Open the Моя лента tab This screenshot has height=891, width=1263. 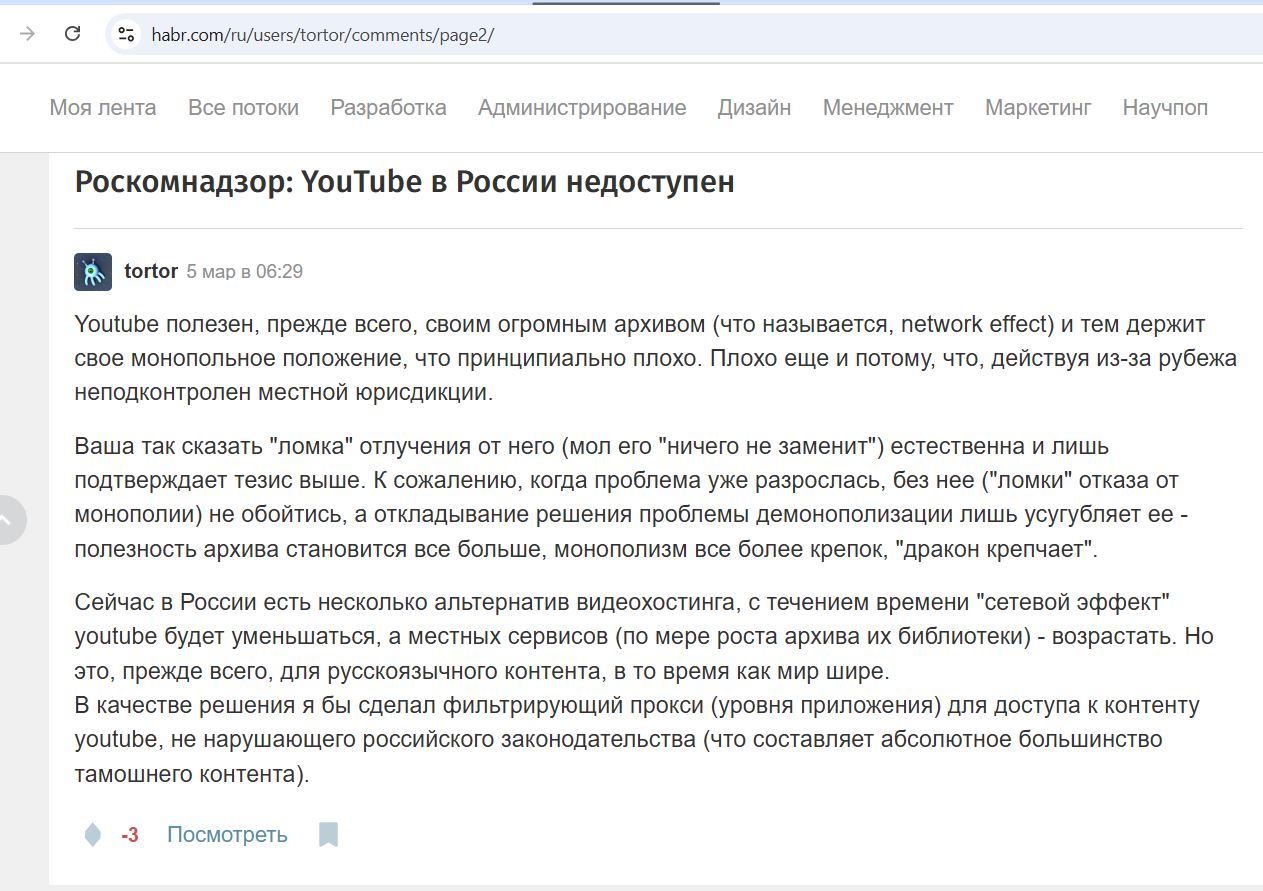[103, 107]
